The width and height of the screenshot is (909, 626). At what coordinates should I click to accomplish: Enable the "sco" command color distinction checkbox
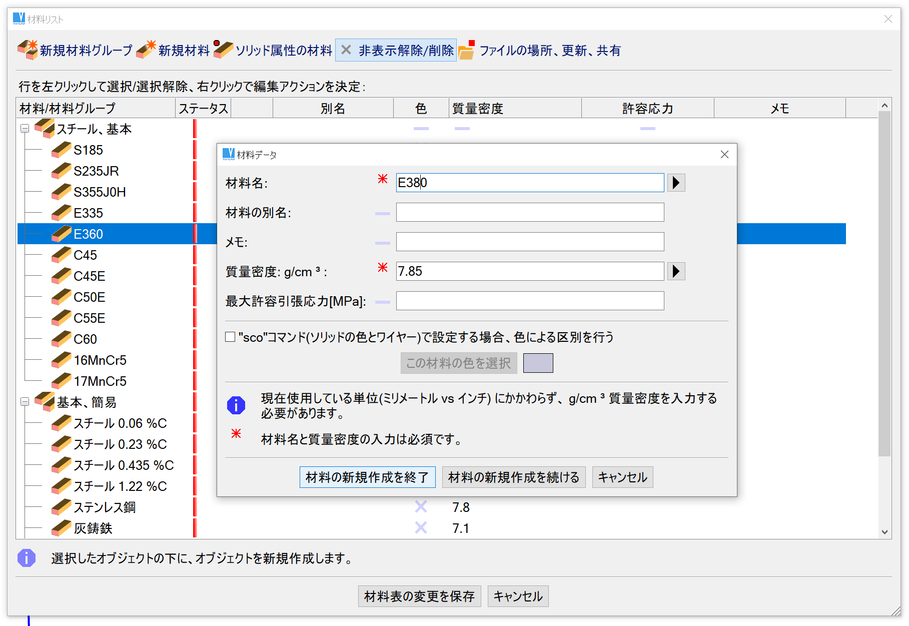231,338
